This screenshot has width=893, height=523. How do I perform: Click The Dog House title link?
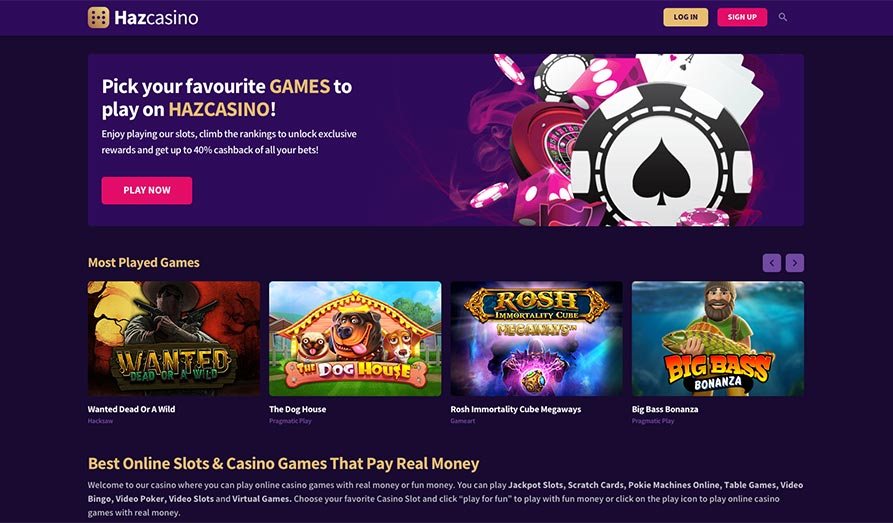297,409
